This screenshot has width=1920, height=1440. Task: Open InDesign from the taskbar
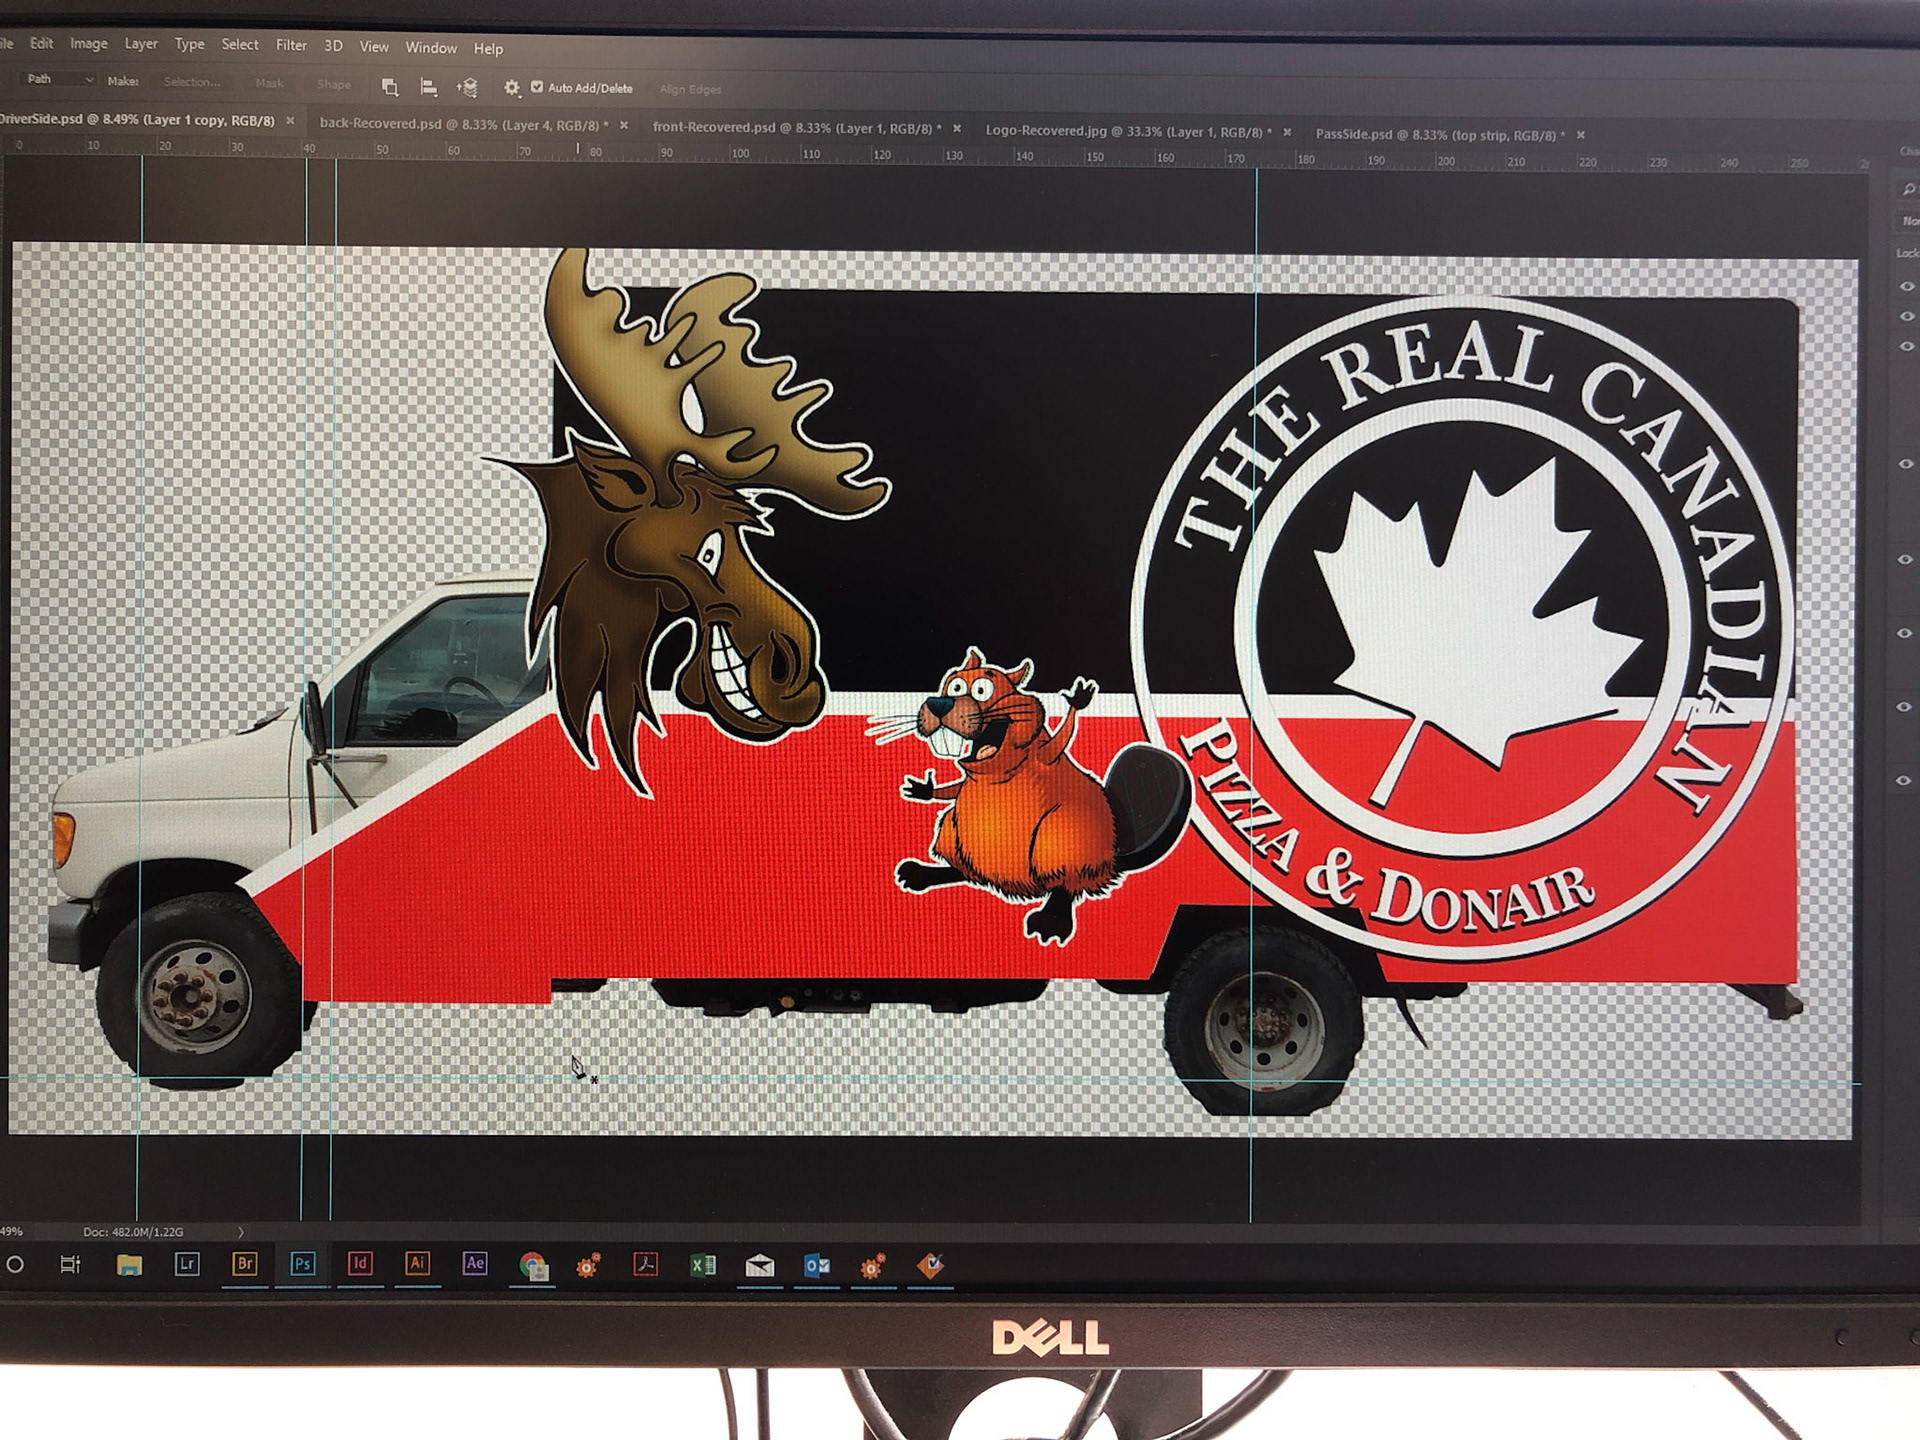pyautogui.click(x=360, y=1264)
